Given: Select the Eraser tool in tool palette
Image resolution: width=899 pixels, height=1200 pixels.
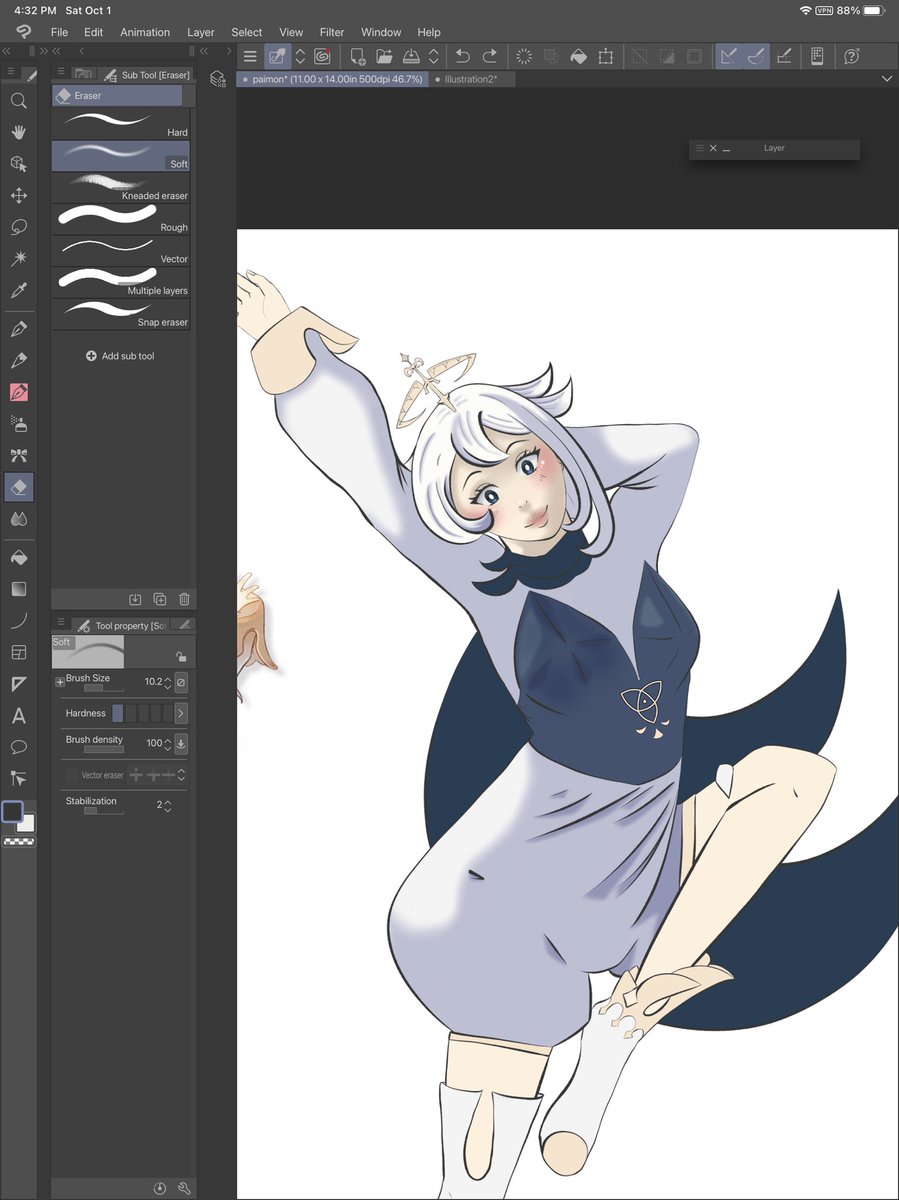Looking at the screenshot, I should 18,488.
